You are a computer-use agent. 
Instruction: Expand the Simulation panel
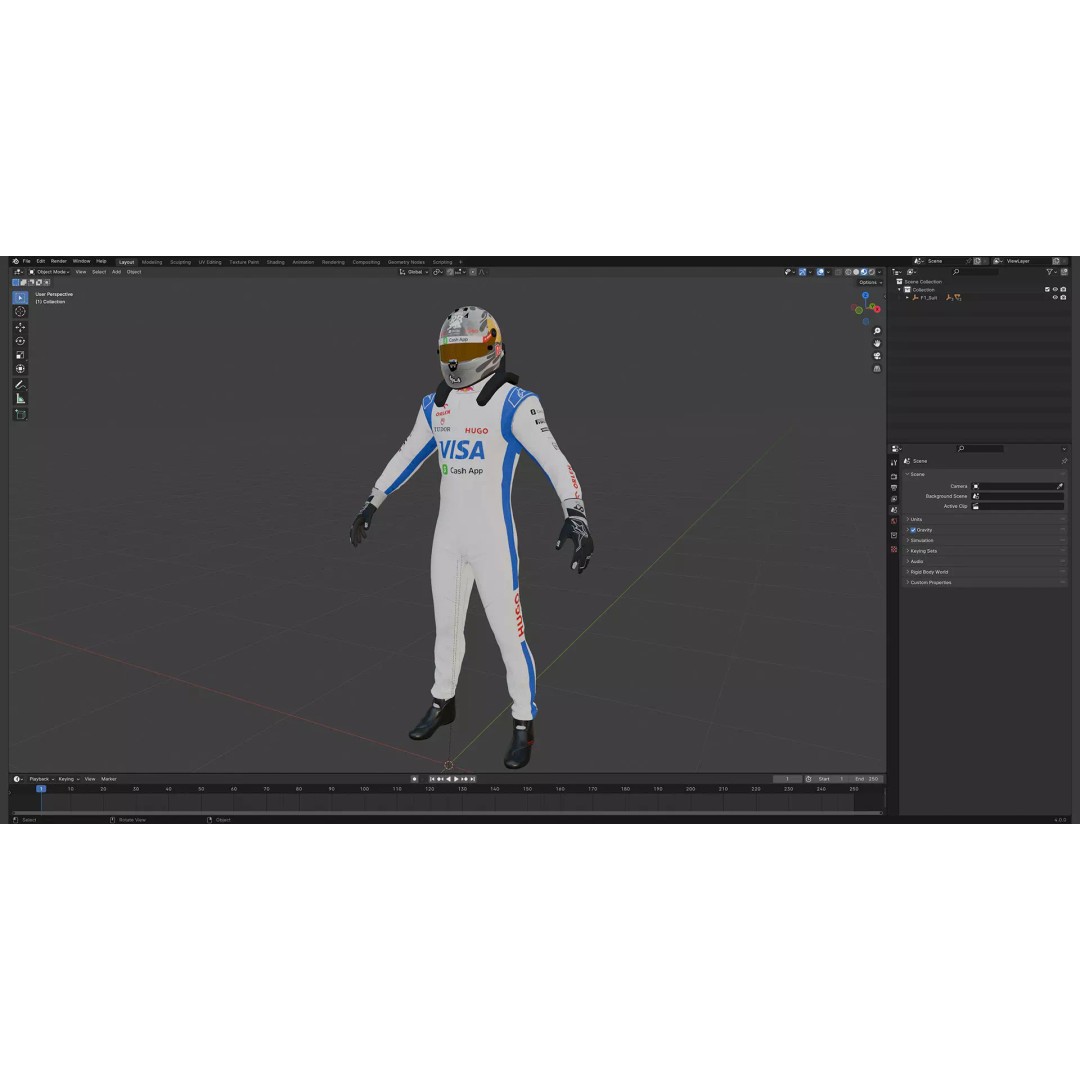click(985, 541)
